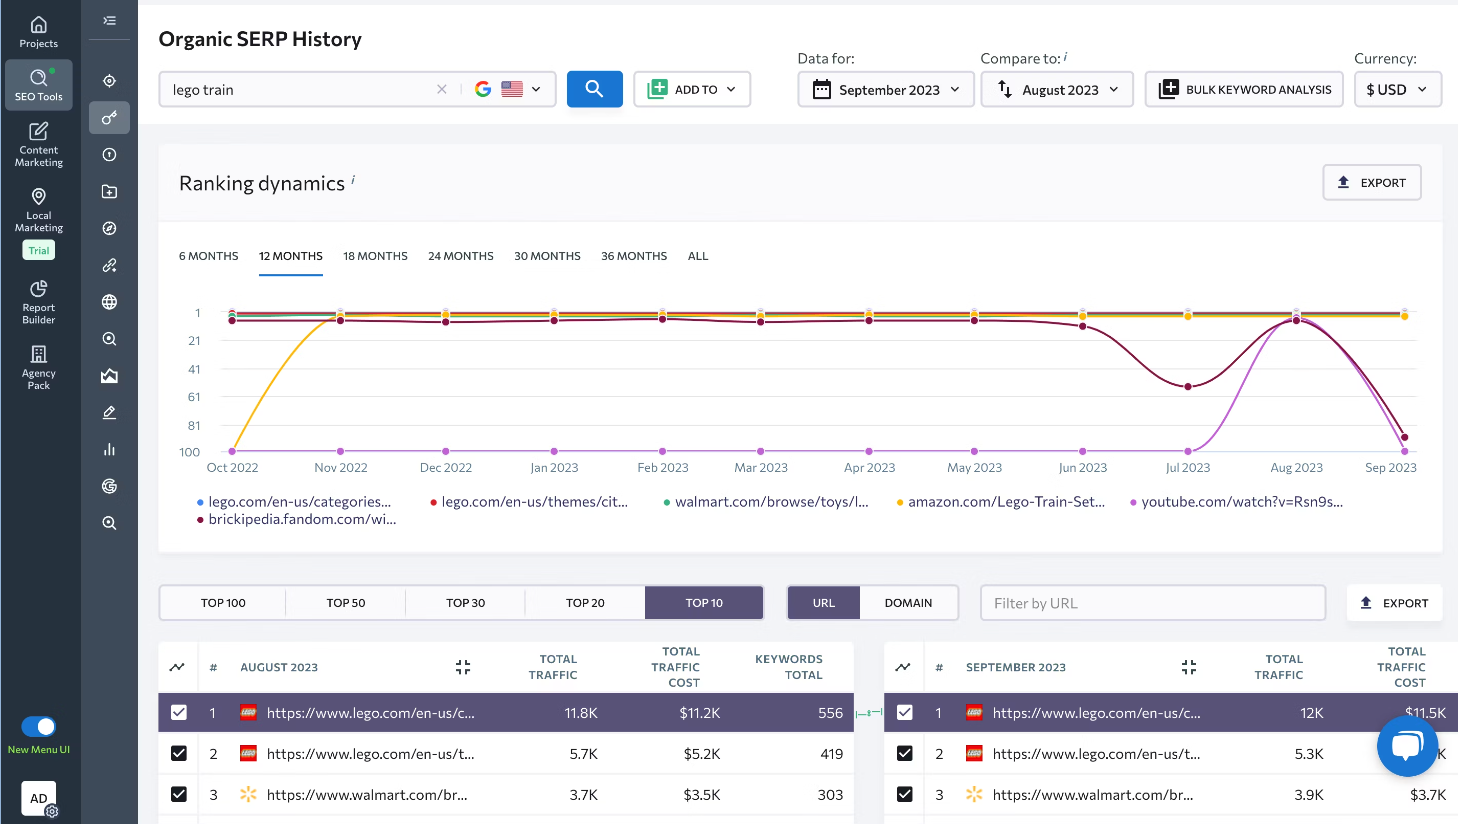Open the Report Builder section
This screenshot has height=824, width=1458.
(39, 301)
